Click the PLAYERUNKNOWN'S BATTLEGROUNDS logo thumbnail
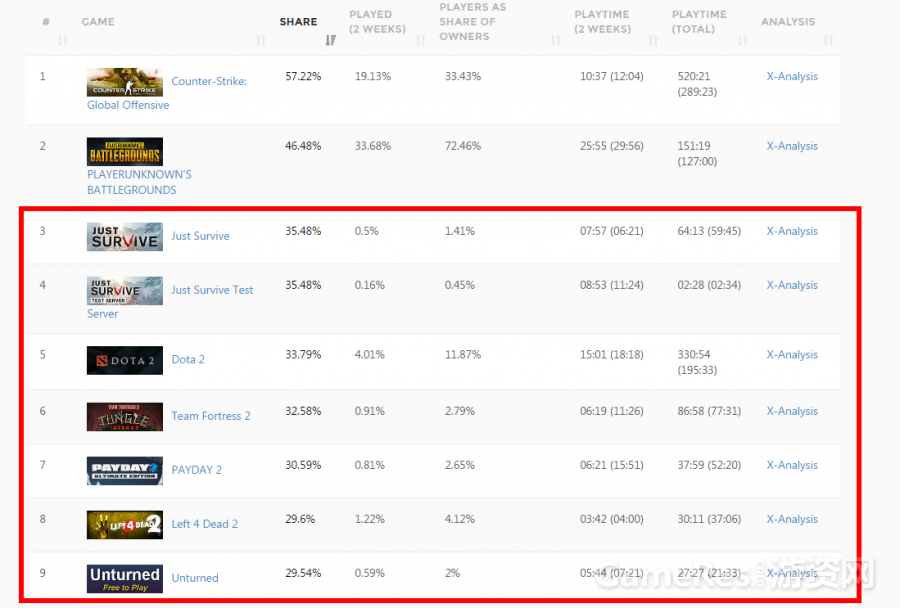This screenshot has height=608, width=900. pyautogui.click(x=124, y=152)
